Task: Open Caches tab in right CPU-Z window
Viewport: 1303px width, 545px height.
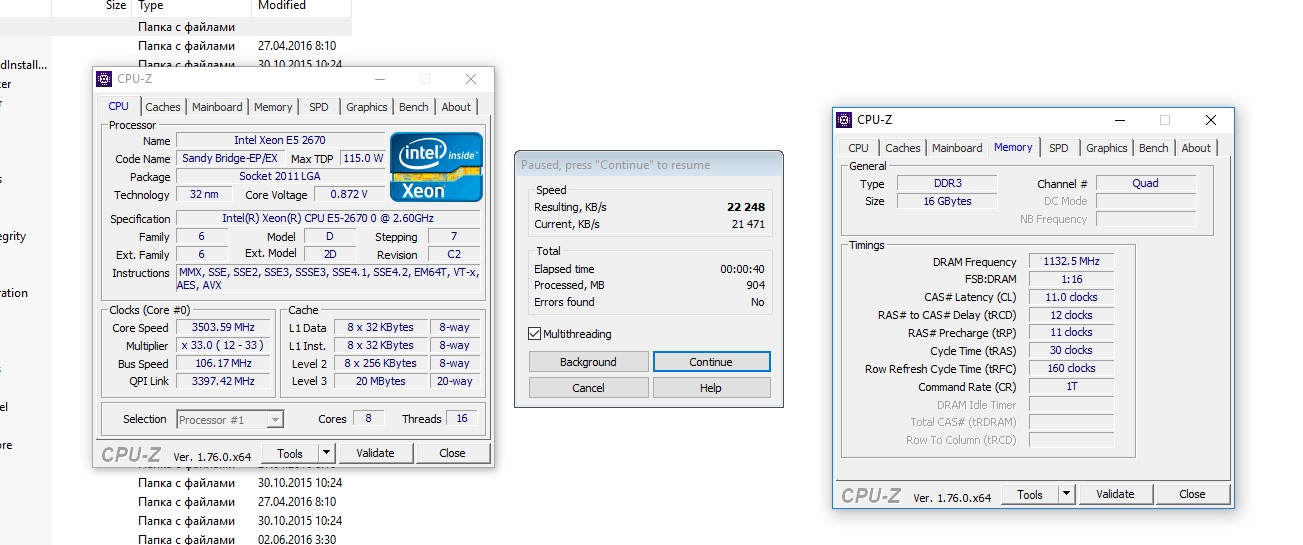Action: point(903,148)
